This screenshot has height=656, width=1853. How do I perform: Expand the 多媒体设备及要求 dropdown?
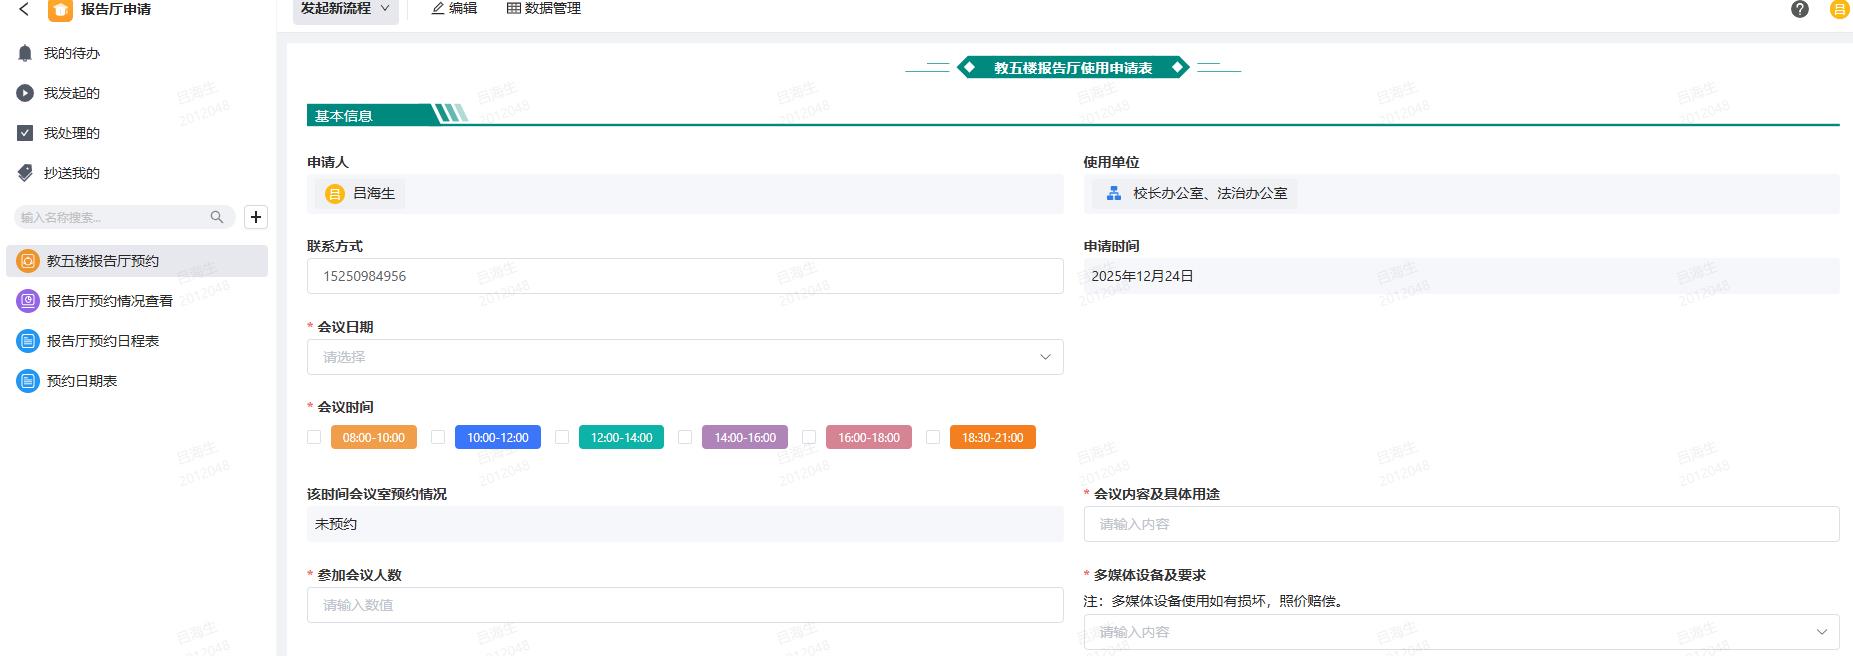point(1460,632)
